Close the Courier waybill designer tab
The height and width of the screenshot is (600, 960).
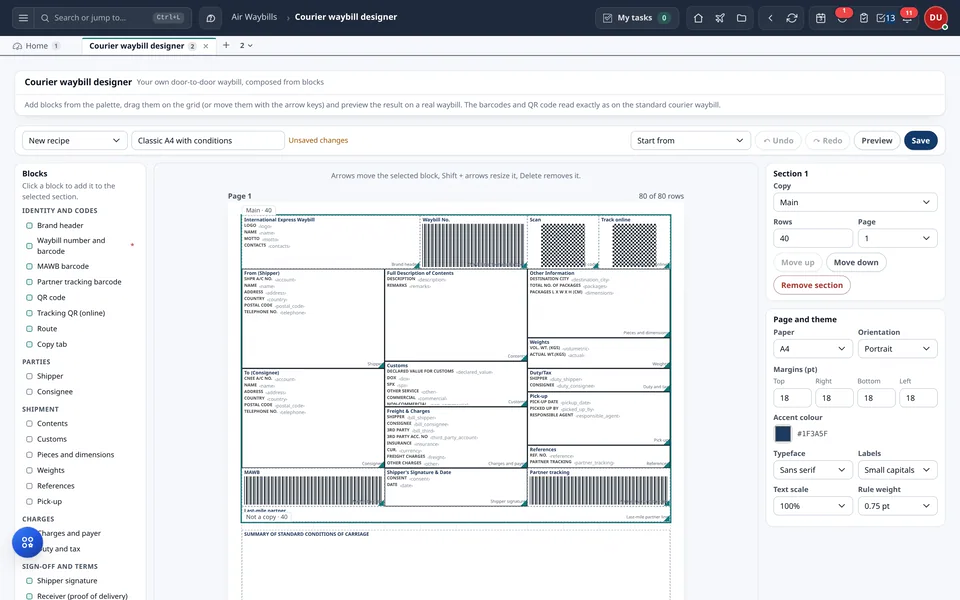coord(206,46)
